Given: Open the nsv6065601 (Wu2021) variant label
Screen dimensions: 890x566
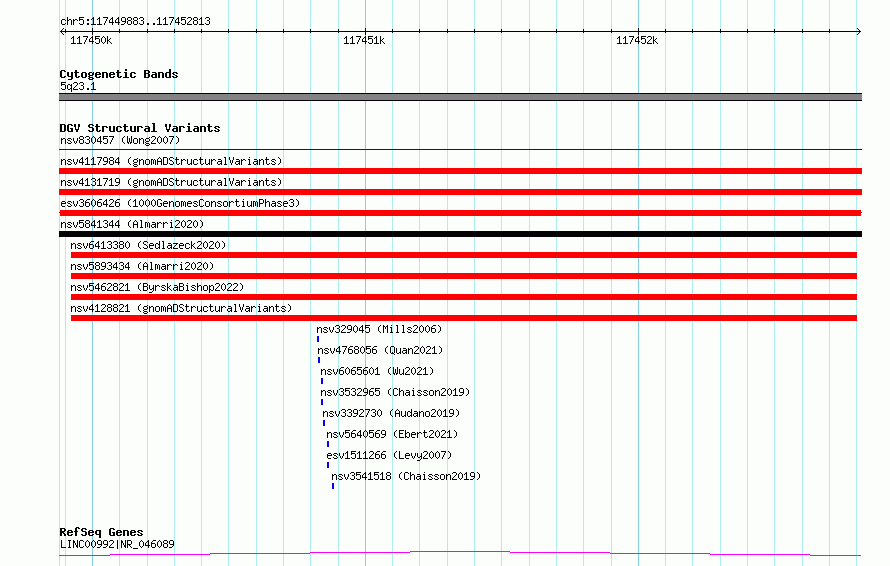Looking at the screenshot, I should click(x=377, y=371).
